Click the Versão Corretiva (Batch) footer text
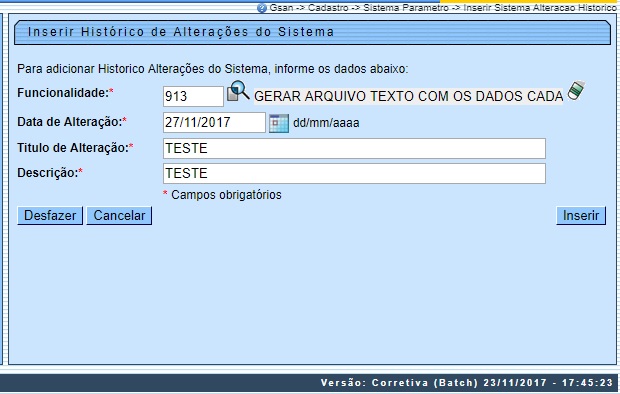 tap(467, 383)
